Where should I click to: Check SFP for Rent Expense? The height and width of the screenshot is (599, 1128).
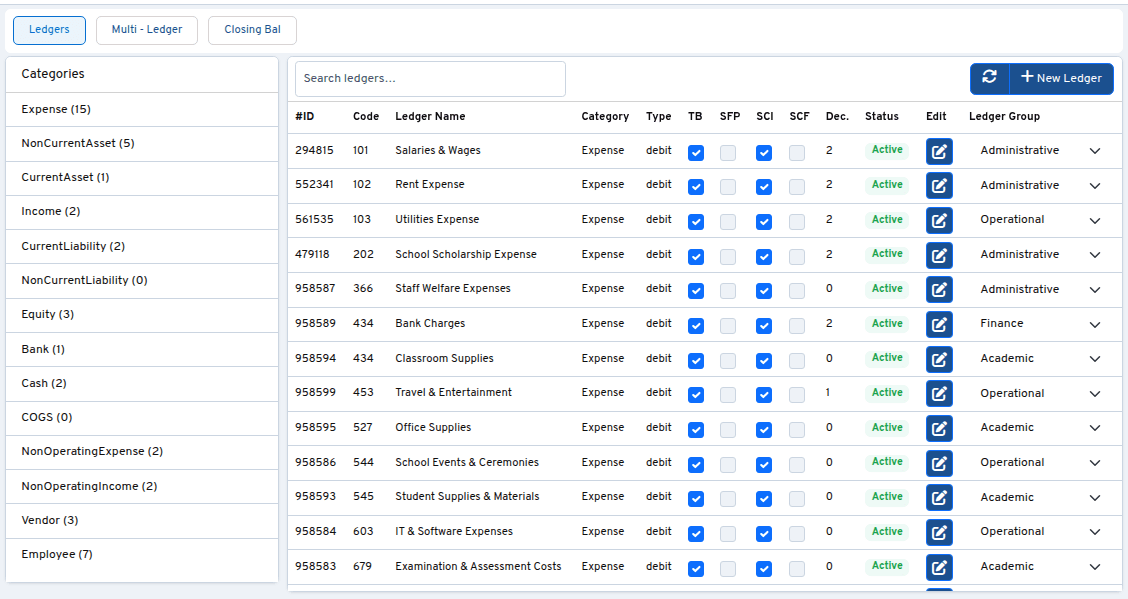[728, 187]
